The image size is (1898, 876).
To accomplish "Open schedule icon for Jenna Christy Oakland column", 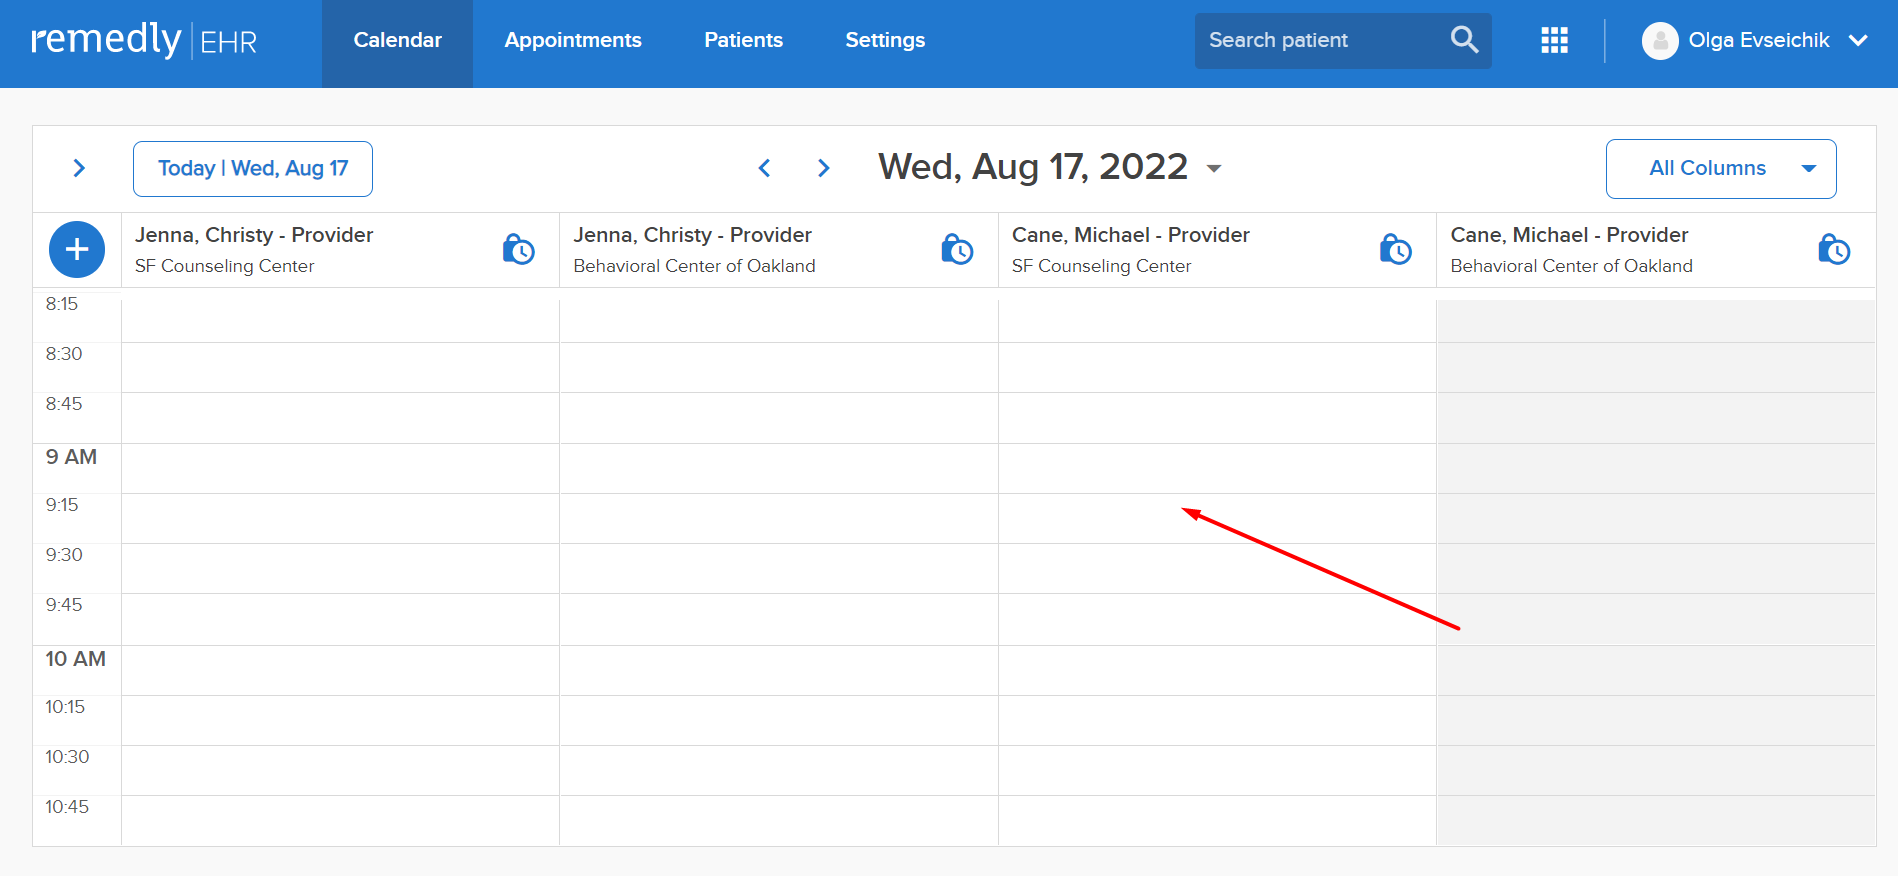I will pos(957,249).
